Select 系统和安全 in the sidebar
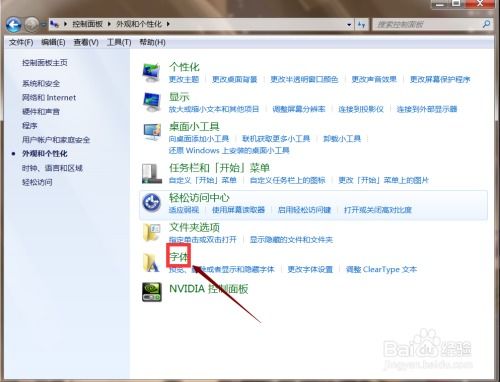This screenshot has width=500, height=382. 41,83
